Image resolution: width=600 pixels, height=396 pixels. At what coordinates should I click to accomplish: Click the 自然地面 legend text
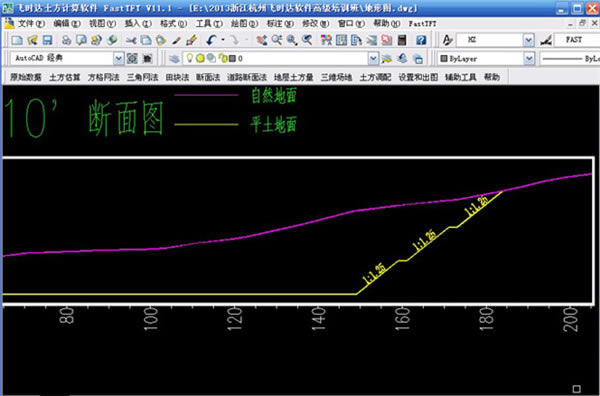pyautogui.click(x=274, y=95)
